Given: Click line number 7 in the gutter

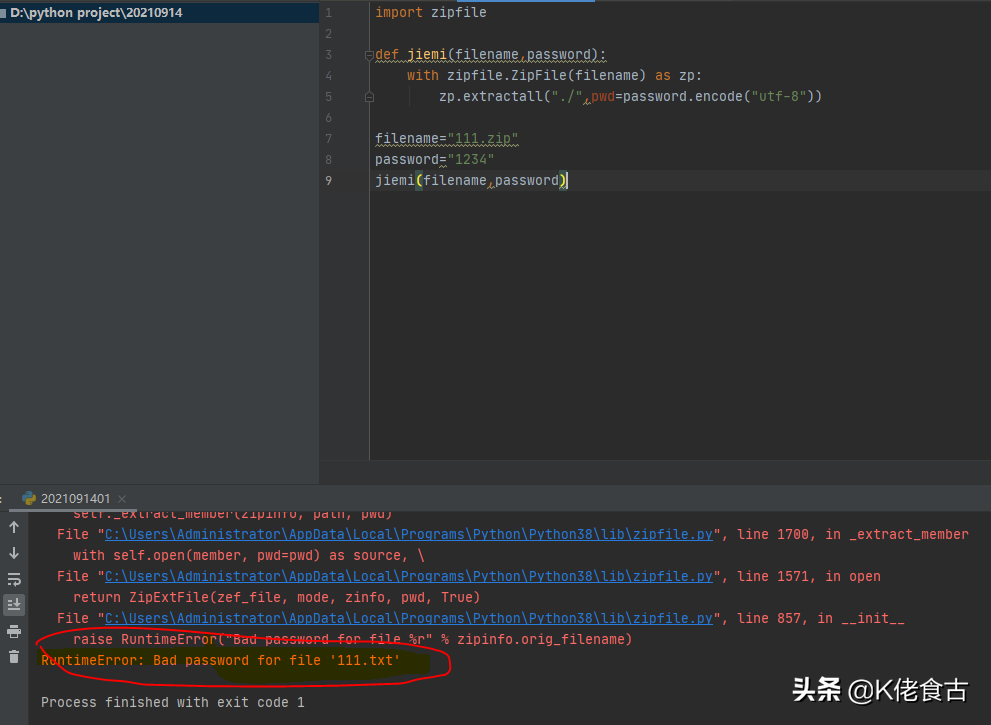Looking at the screenshot, I should (328, 139).
